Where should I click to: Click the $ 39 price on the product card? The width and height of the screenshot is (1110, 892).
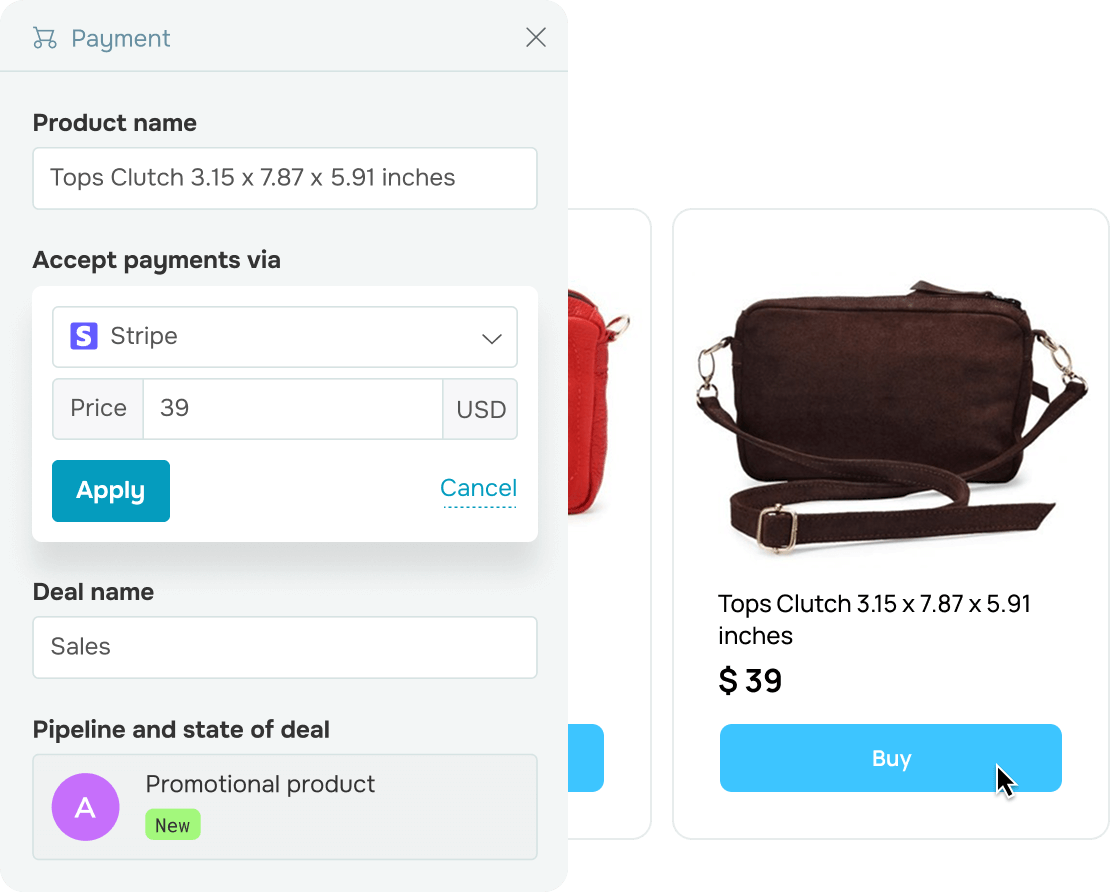(x=750, y=681)
